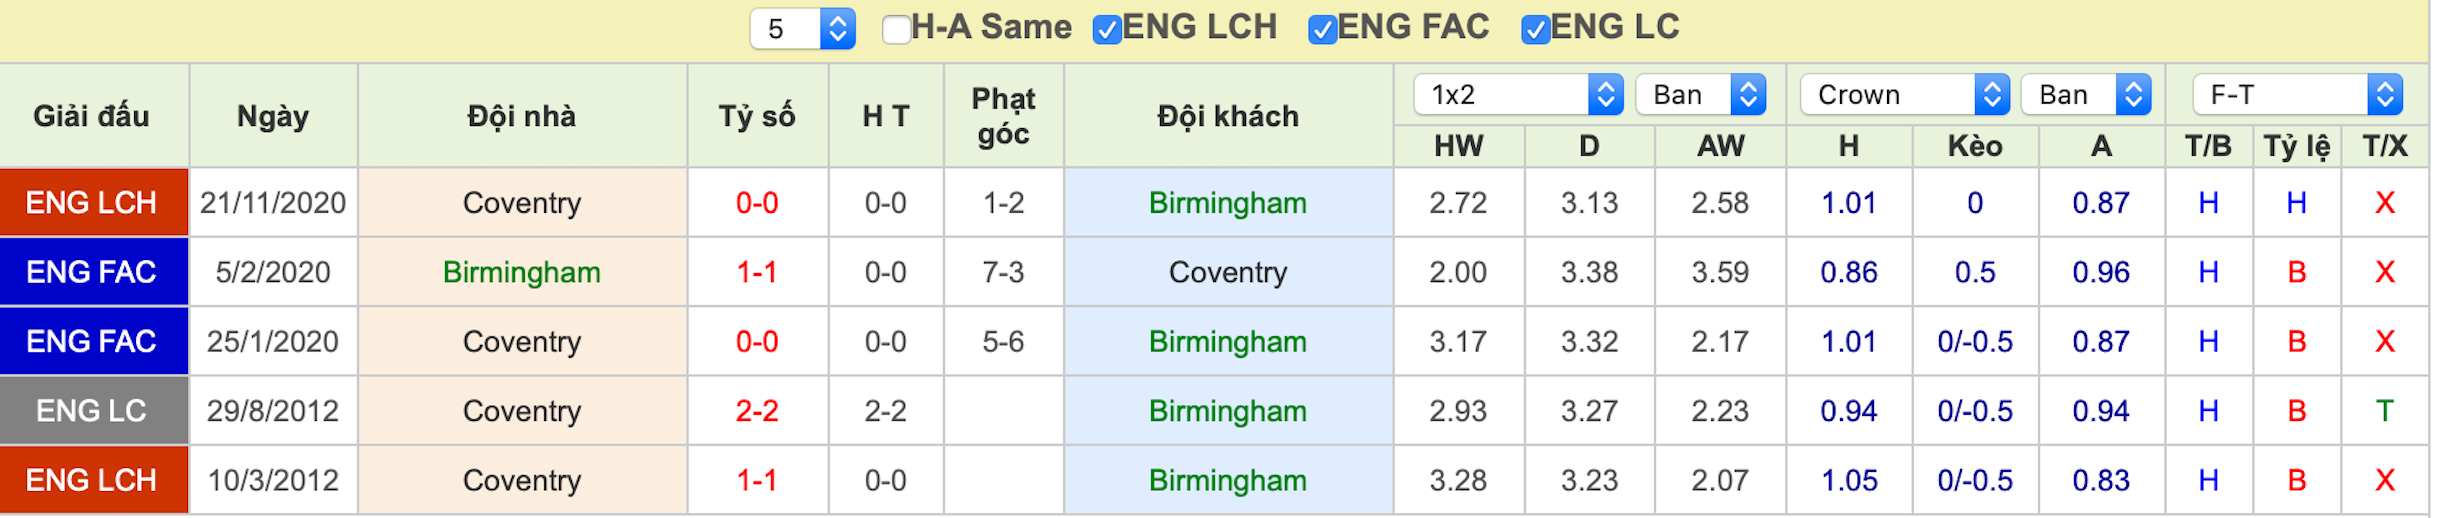Click Coventry home team in 25/1/2020 row
Image resolution: width=2438 pixels, height=518 pixels.
pyautogui.click(x=521, y=342)
